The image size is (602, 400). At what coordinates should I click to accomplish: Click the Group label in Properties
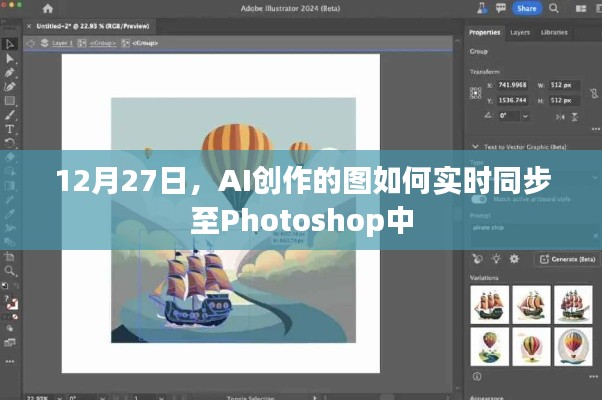pyautogui.click(x=478, y=51)
